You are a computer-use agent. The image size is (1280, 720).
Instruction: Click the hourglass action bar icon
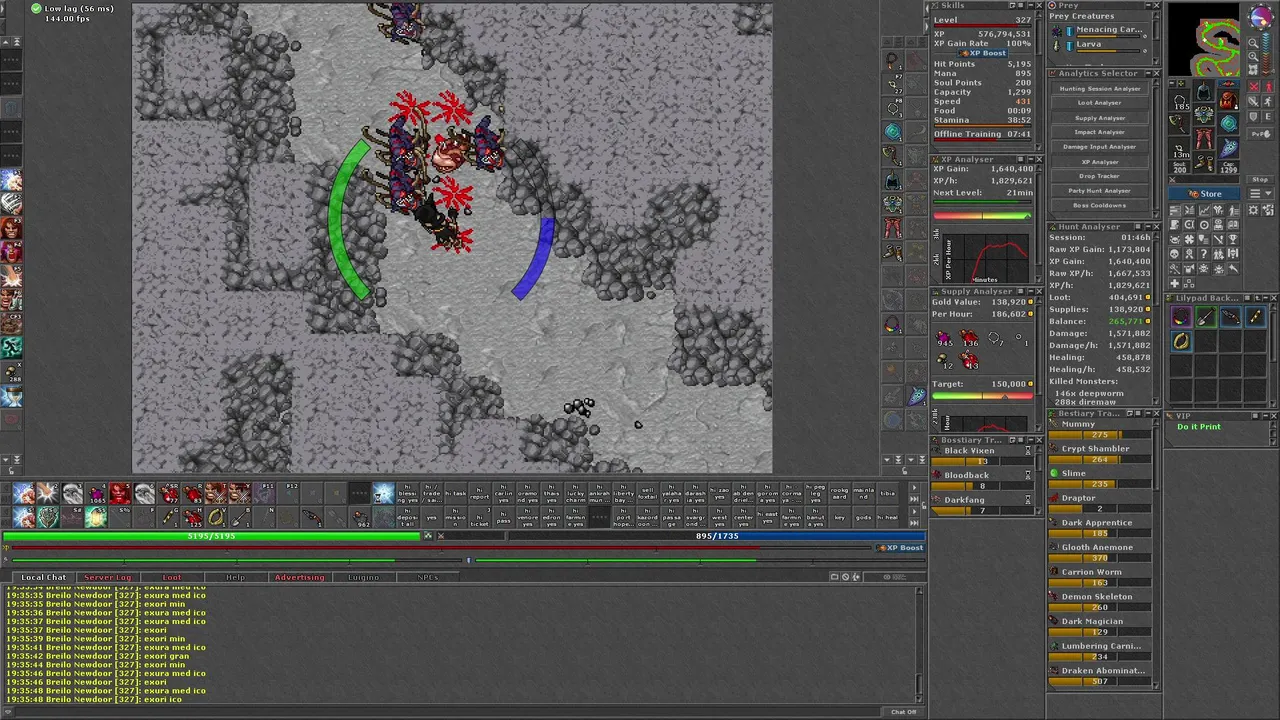[x=384, y=493]
